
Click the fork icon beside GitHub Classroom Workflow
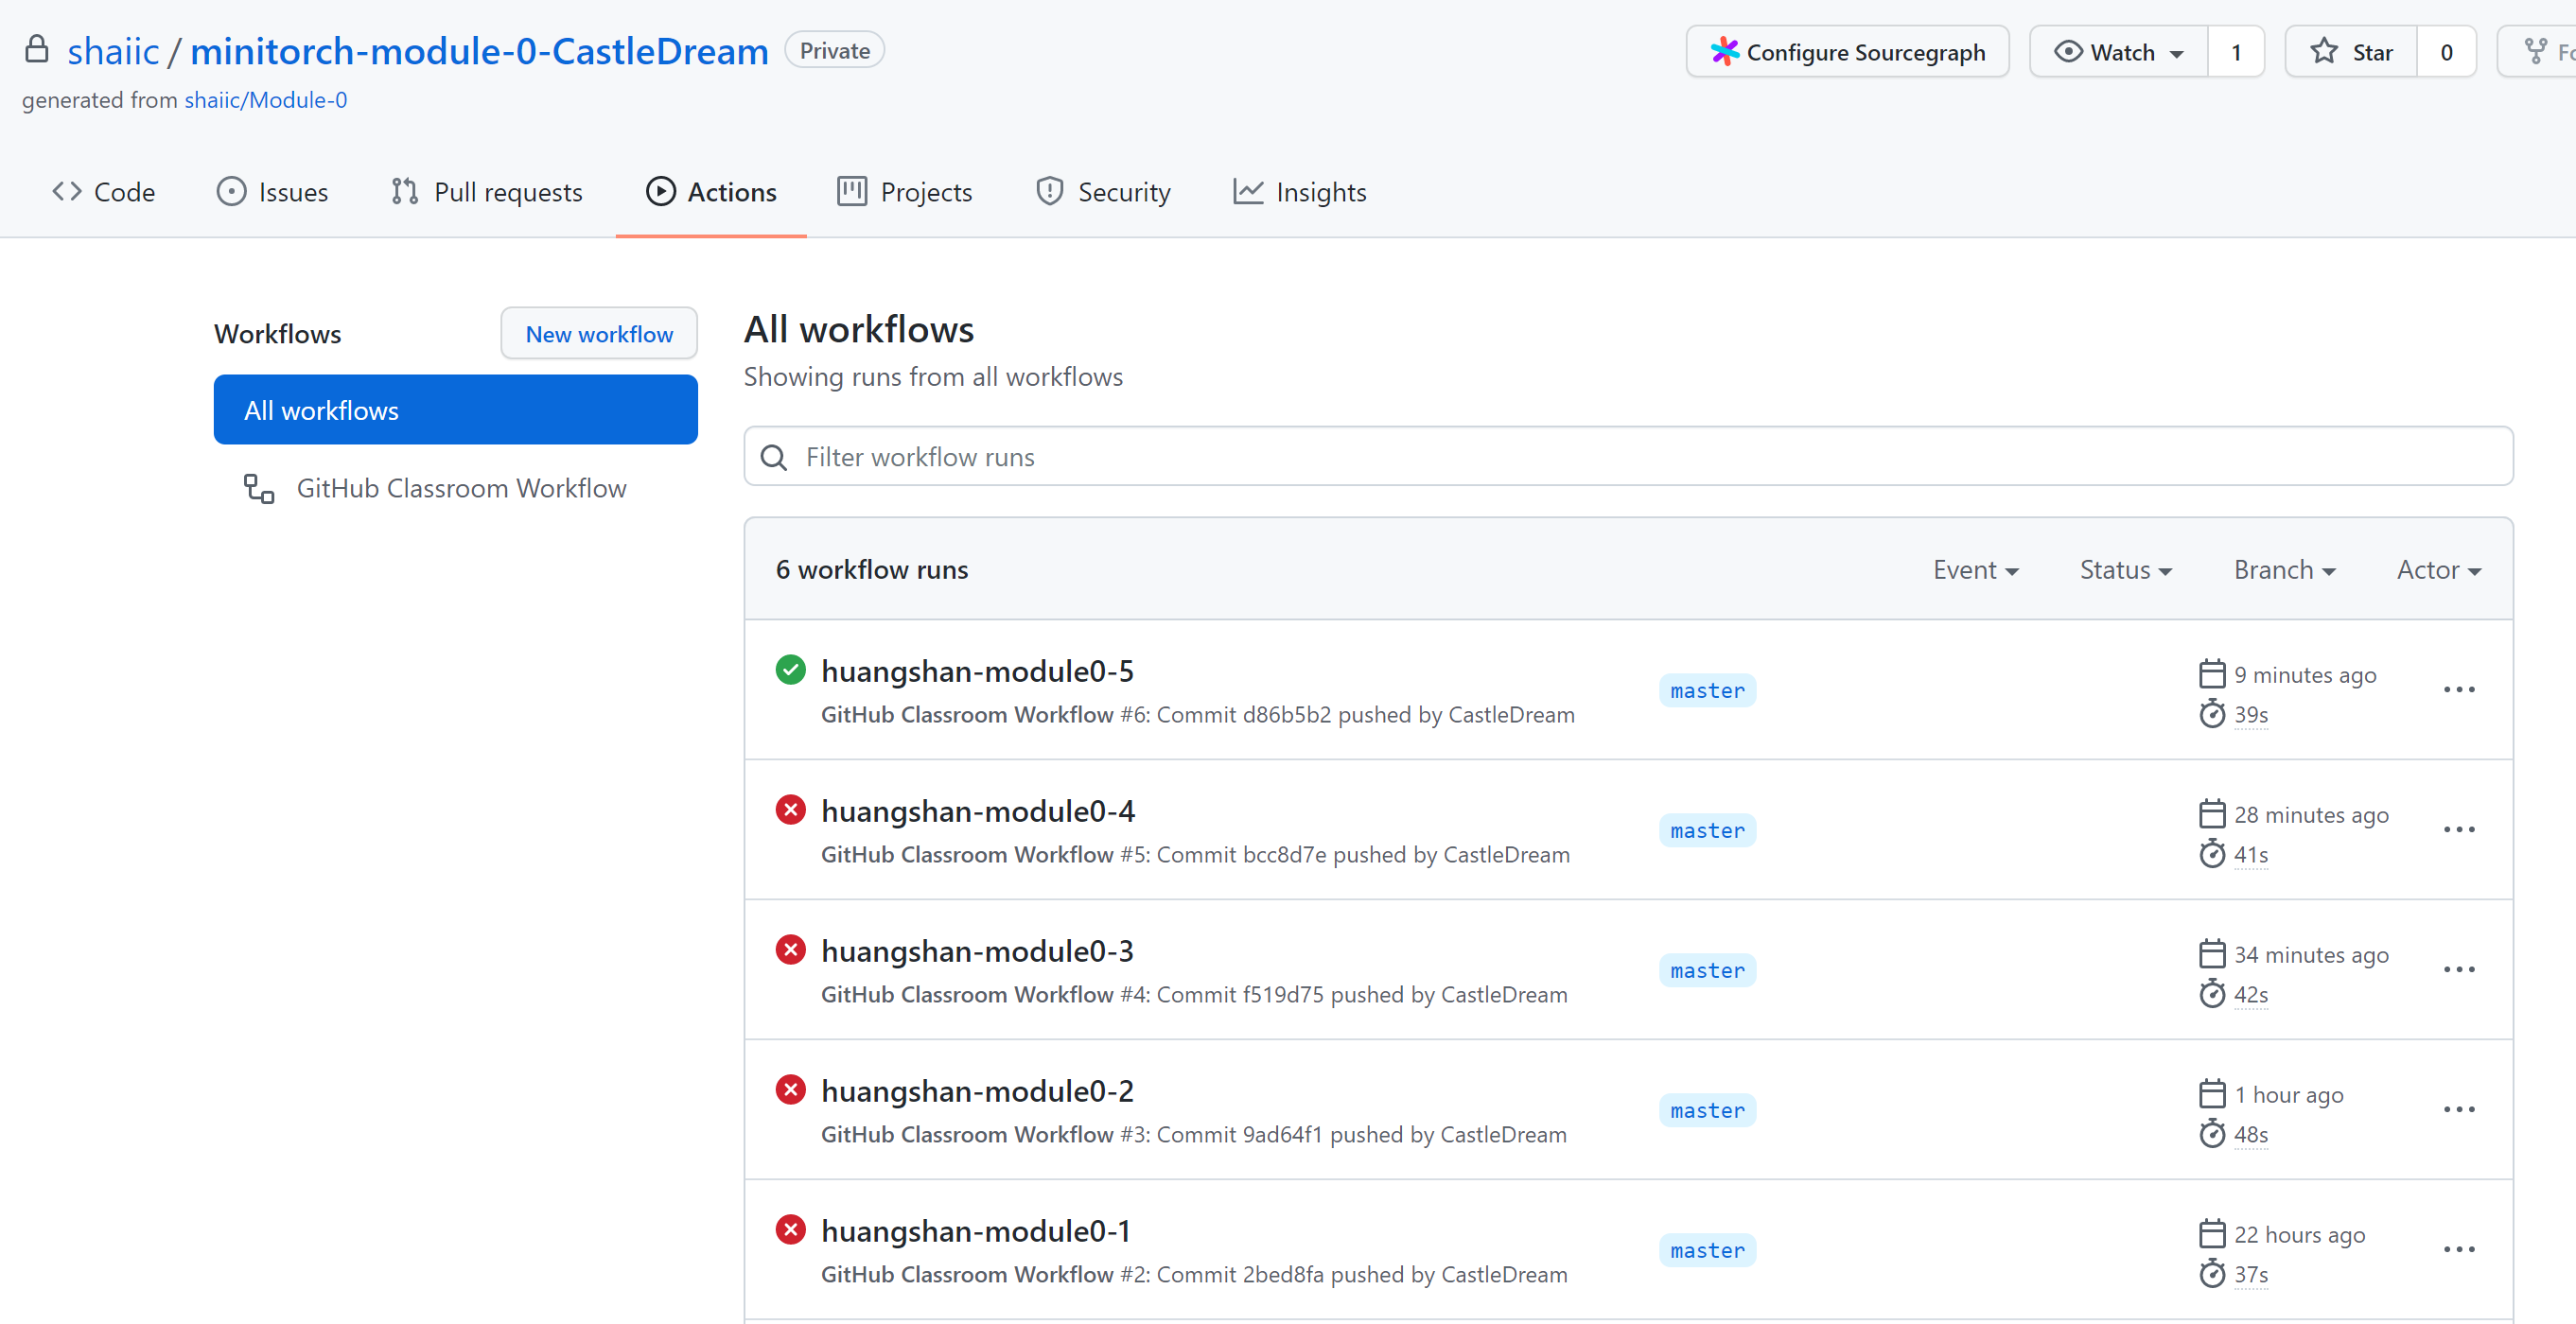(x=258, y=488)
